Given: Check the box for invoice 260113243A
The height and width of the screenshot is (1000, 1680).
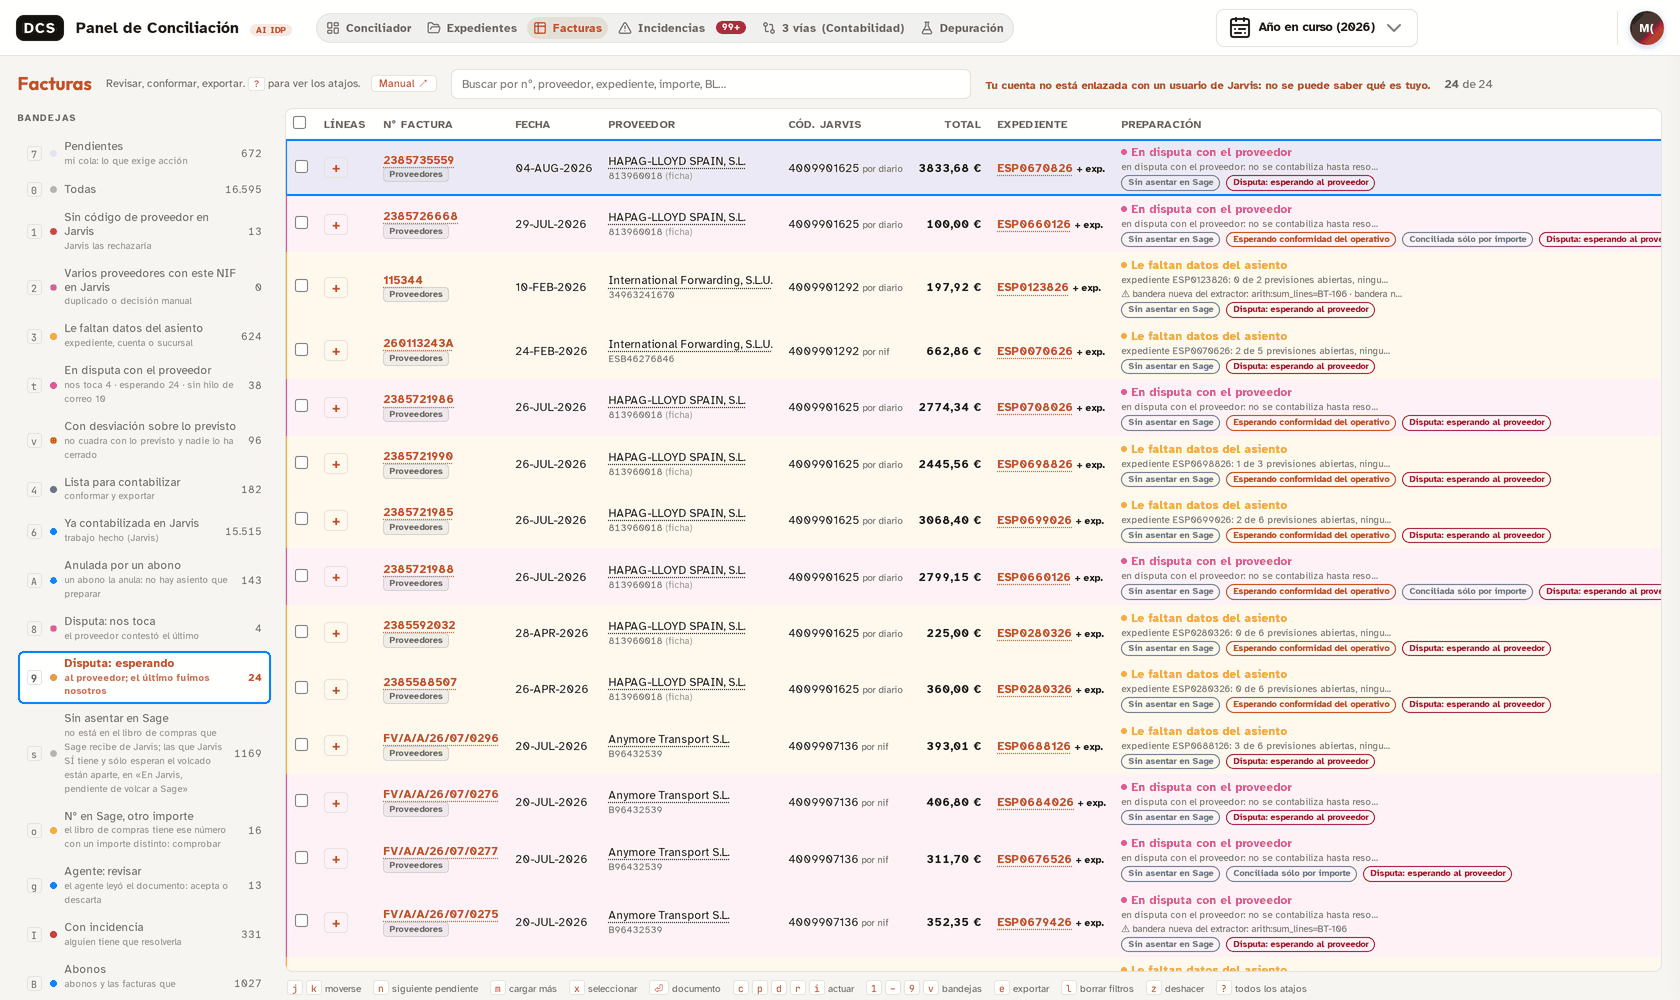Looking at the screenshot, I should [301, 350].
